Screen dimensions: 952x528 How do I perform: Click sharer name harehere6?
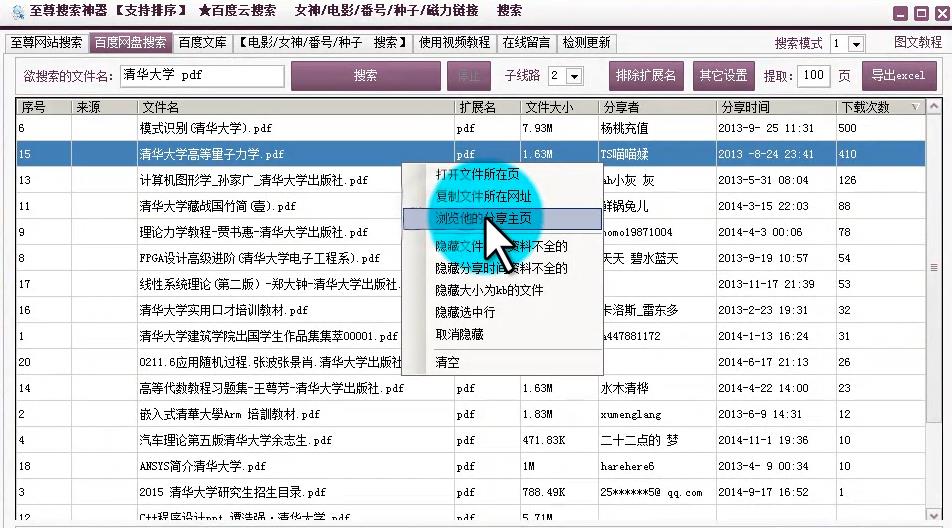point(628,467)
